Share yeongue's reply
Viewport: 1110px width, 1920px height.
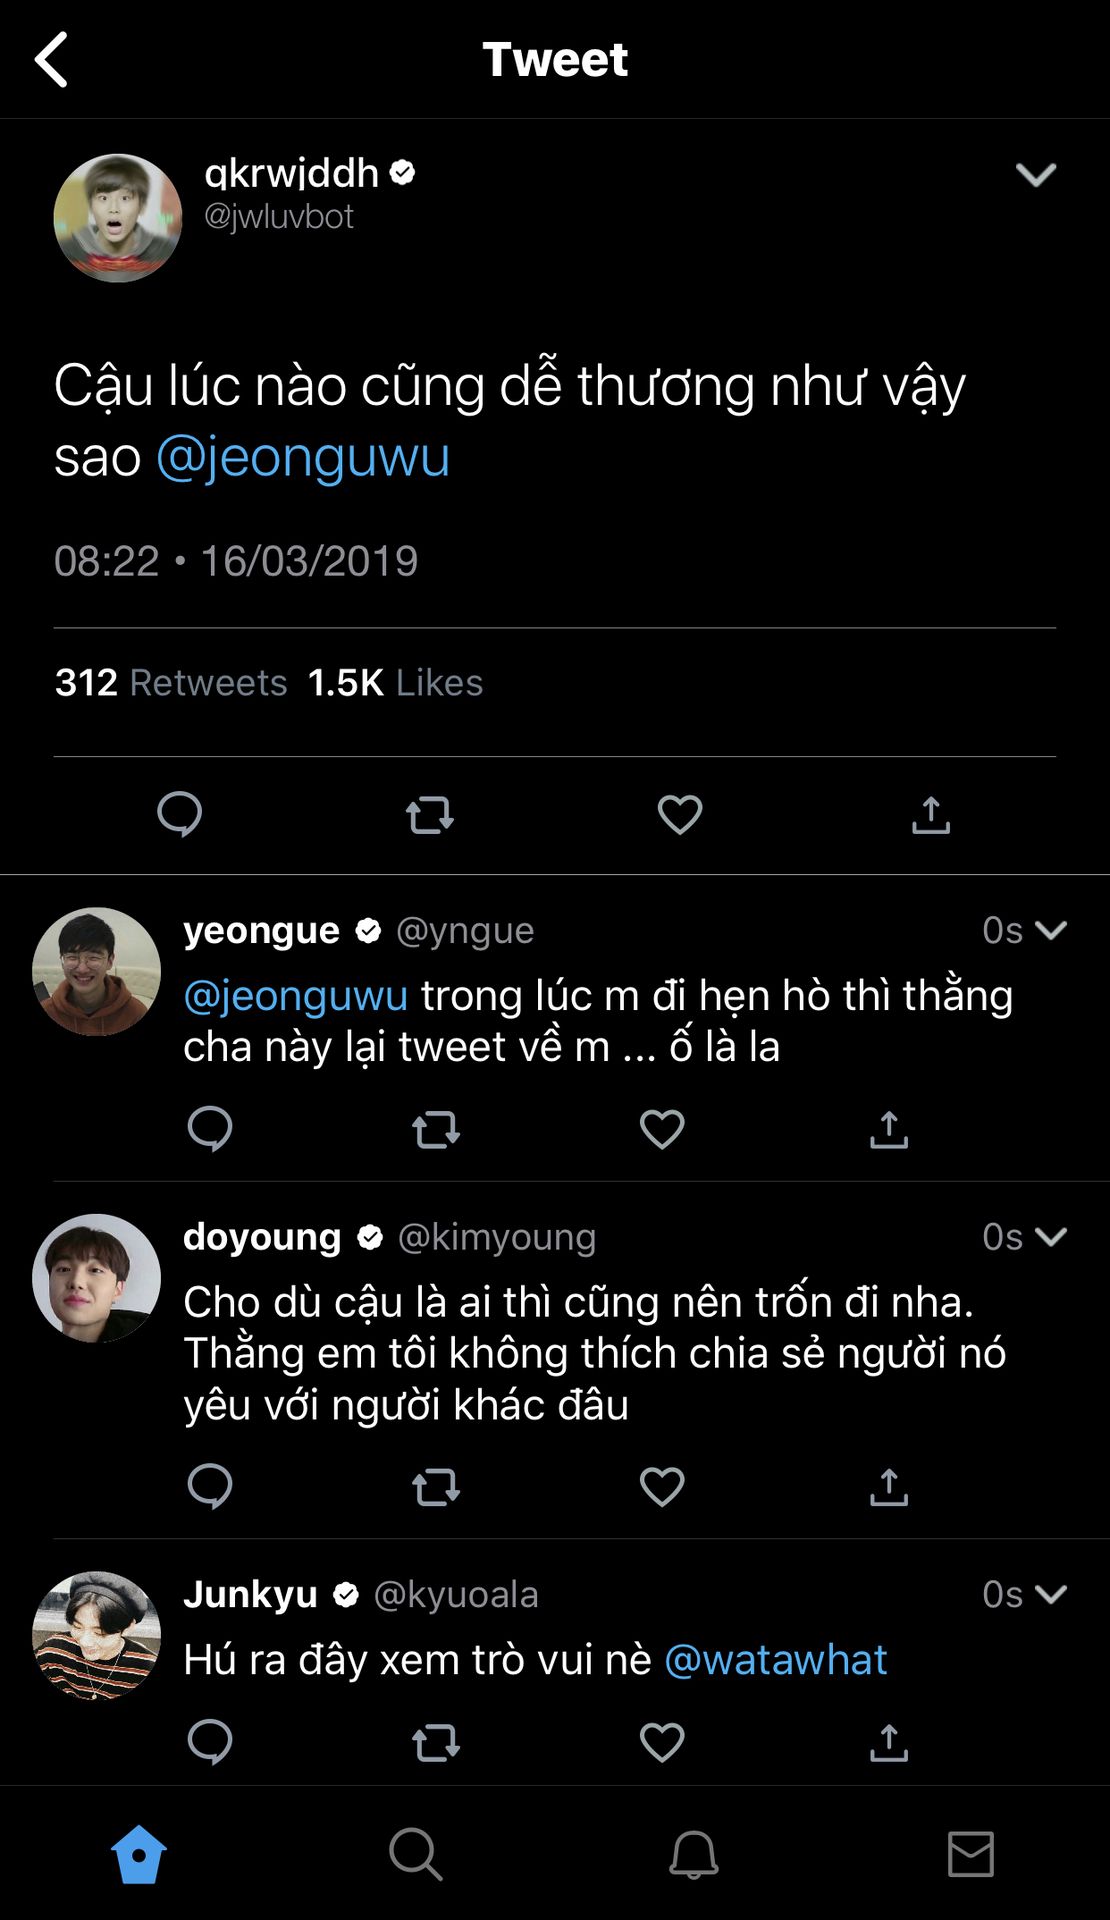(888, 1129)
